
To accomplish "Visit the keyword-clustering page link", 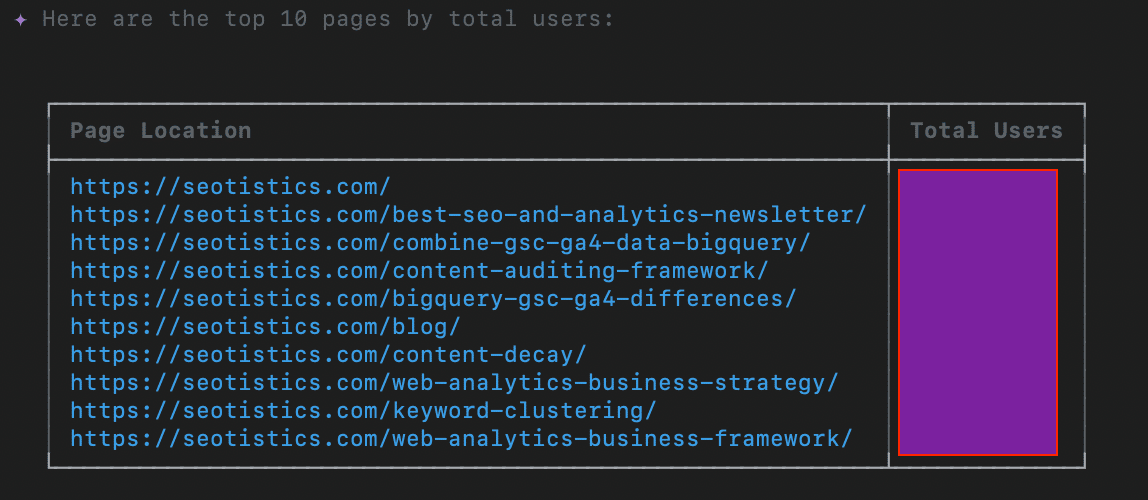I will tap(363, 410).
